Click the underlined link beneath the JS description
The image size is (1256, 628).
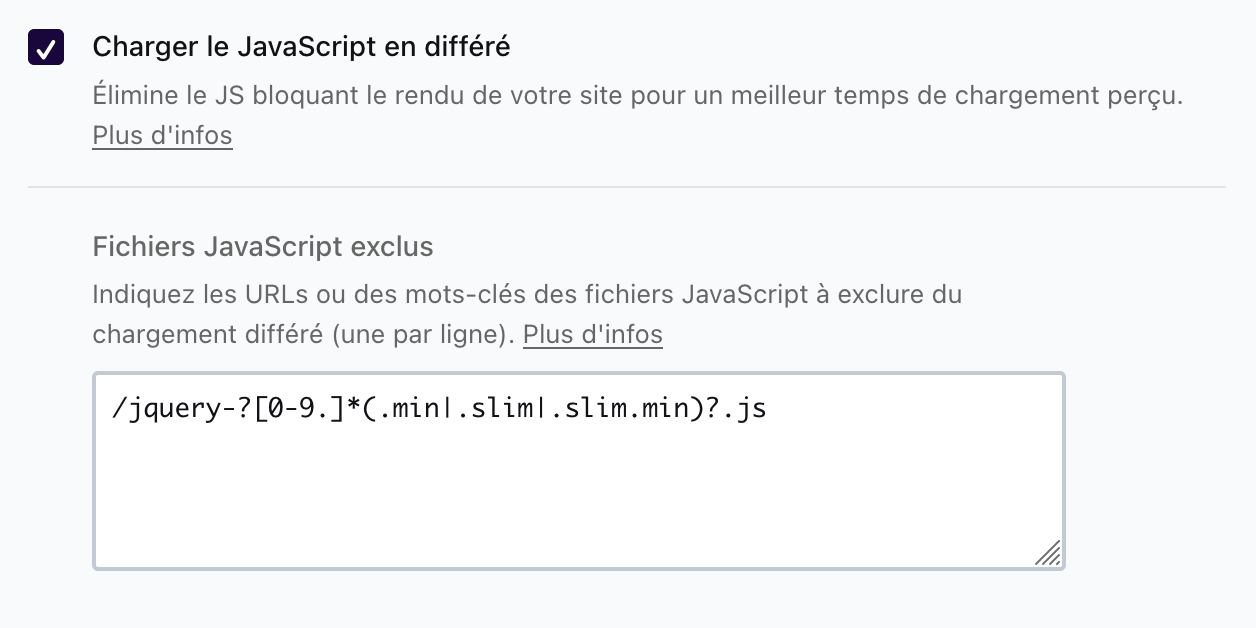click(x=162, y=135)
